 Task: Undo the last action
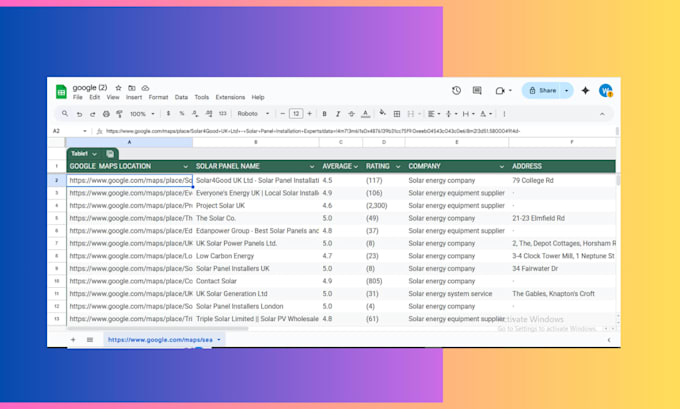79,114
